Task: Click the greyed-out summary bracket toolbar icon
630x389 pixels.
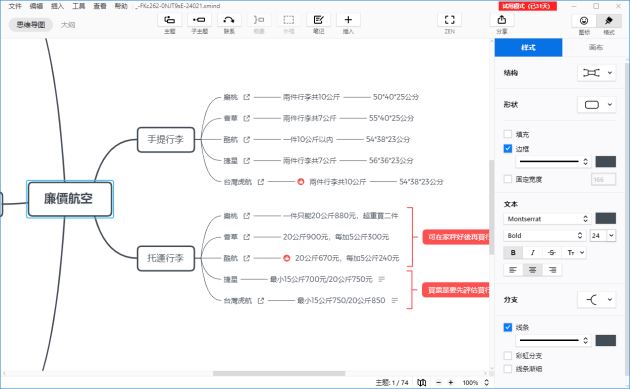Action: click(x=259, y=20)
